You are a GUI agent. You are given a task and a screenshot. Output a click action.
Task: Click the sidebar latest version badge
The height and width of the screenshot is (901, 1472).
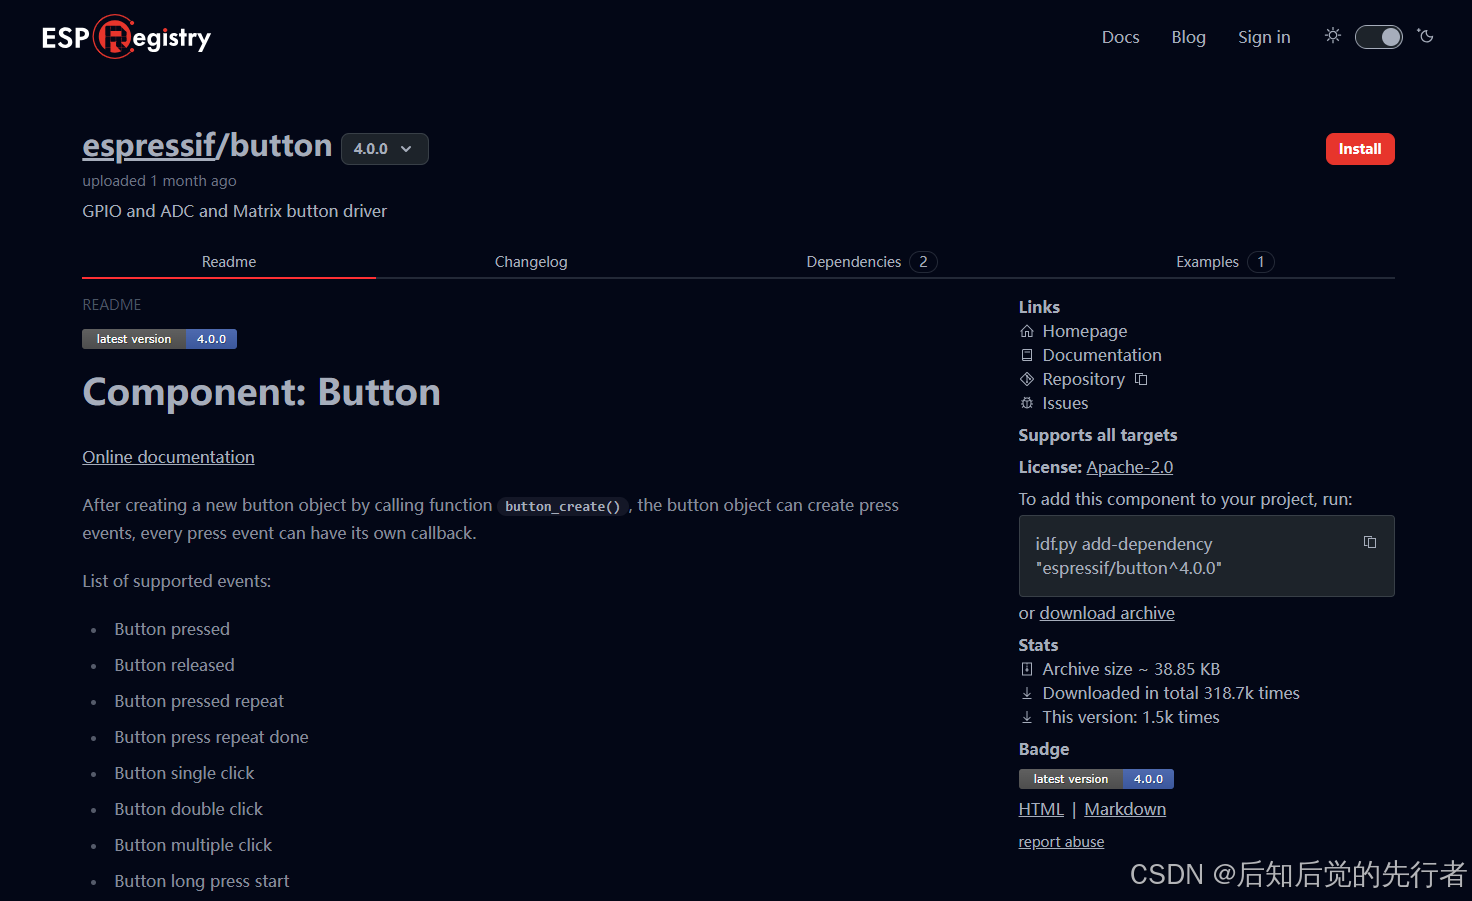pos(1096,779)
